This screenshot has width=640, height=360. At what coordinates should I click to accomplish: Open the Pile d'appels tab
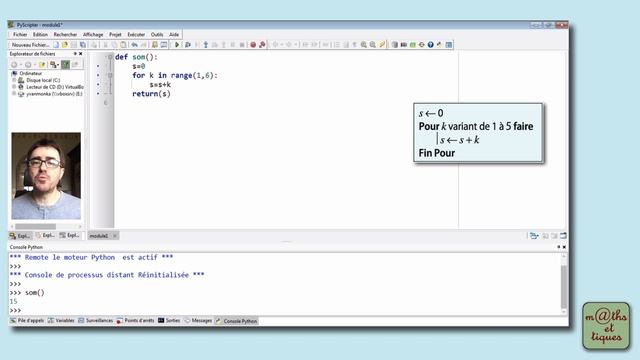[27, 321]
